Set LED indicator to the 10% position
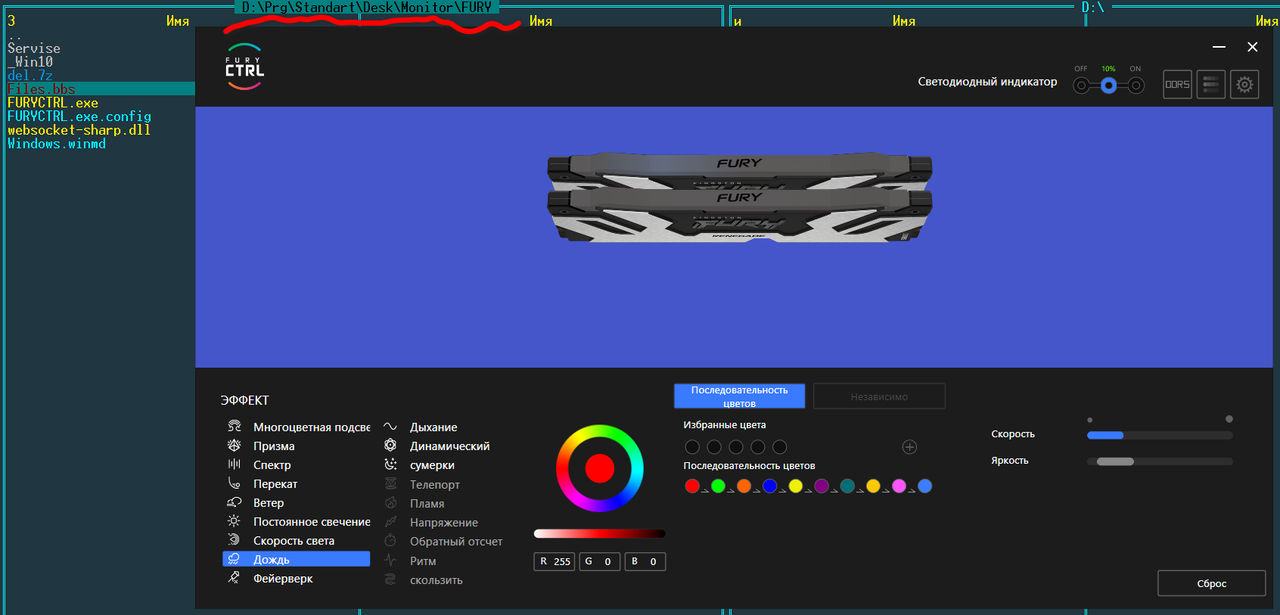The height and width of the screenshot is (615, 1280). coord(1108,86)
